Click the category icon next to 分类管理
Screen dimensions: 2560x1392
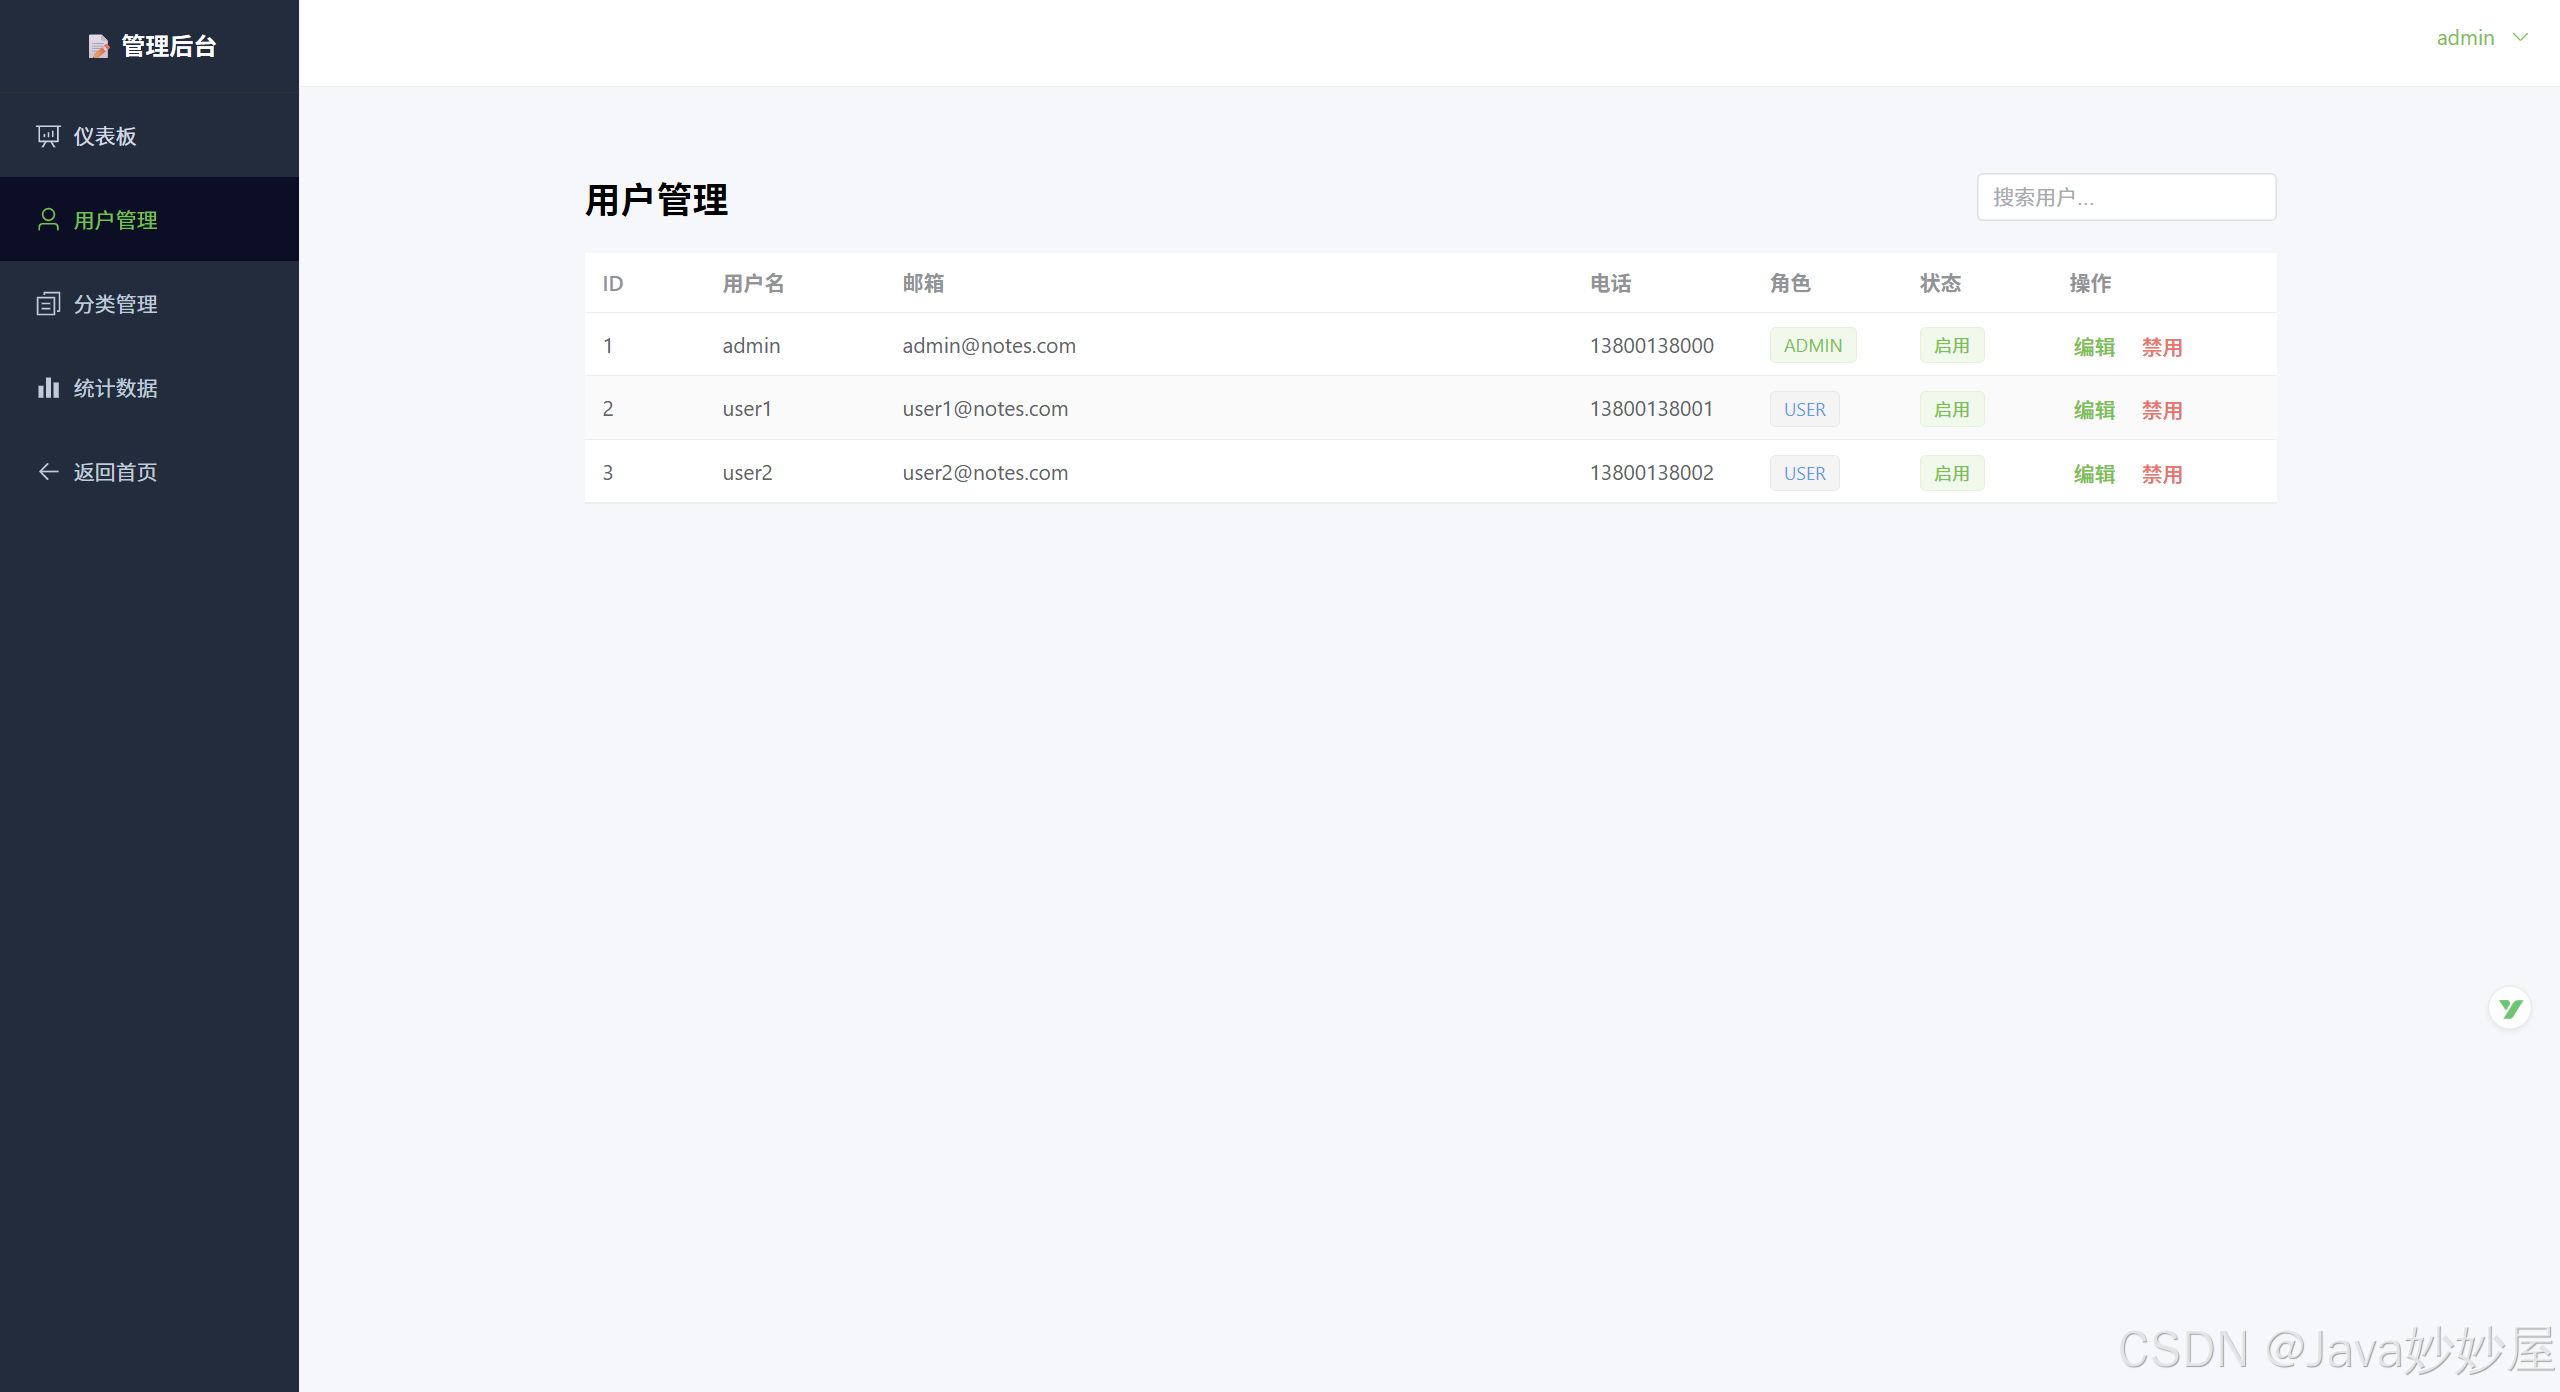tap(48, 304)
